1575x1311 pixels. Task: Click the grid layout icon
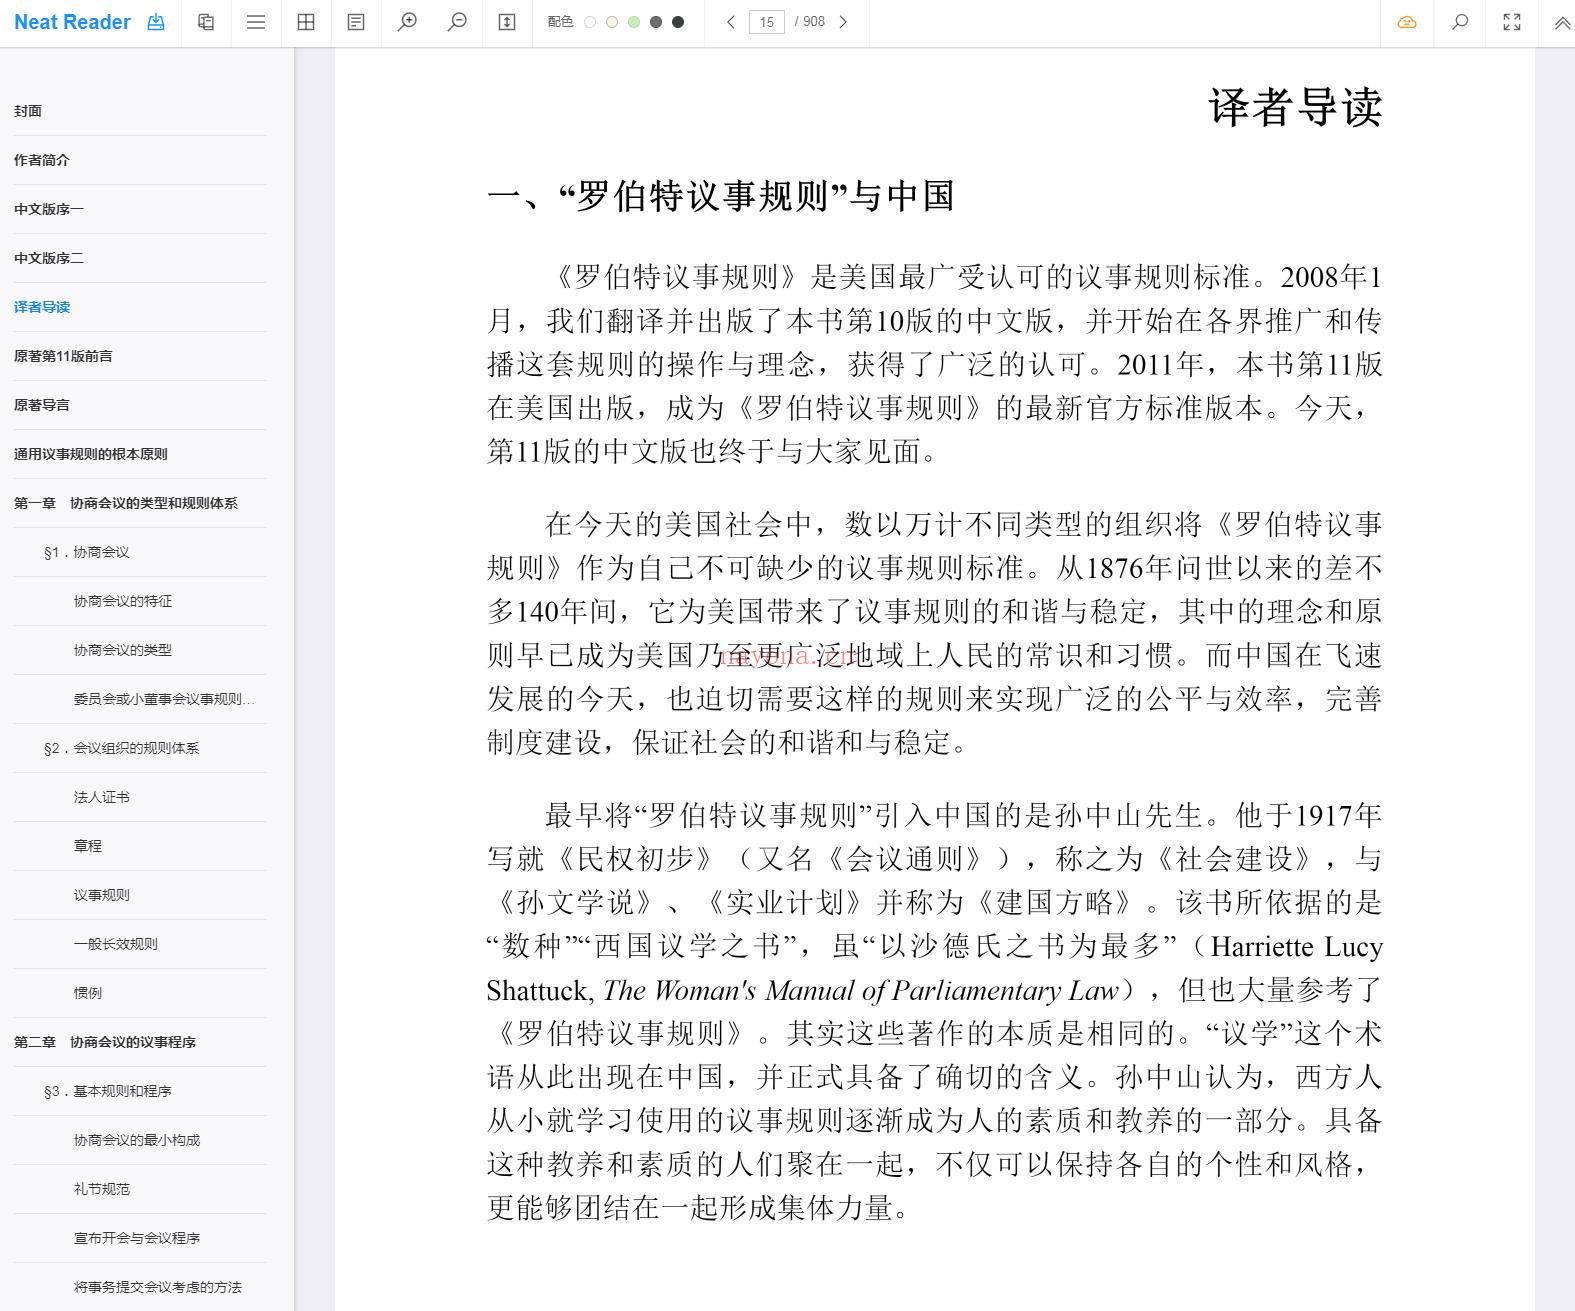coord(306,22)
